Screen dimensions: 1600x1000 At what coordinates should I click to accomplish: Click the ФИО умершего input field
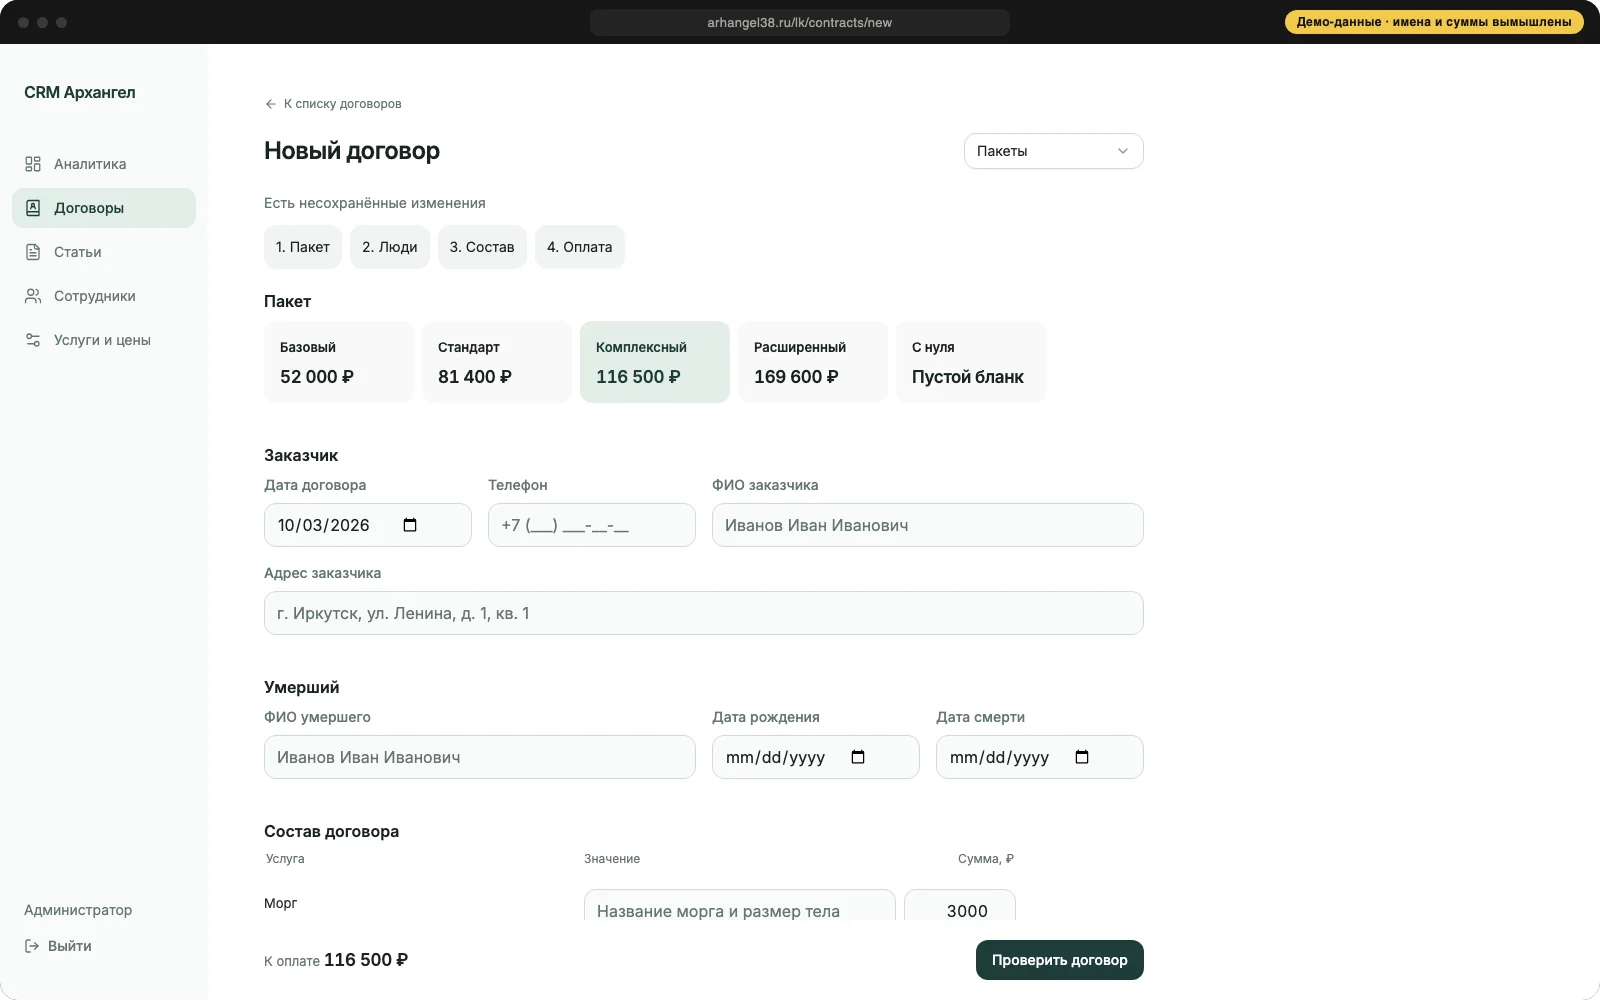click(480, 757)
